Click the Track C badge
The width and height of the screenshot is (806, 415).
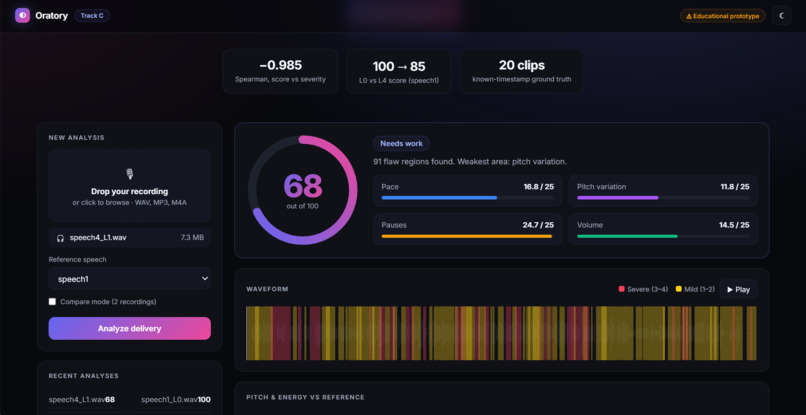pyautogui.click(x=92, y=15)
